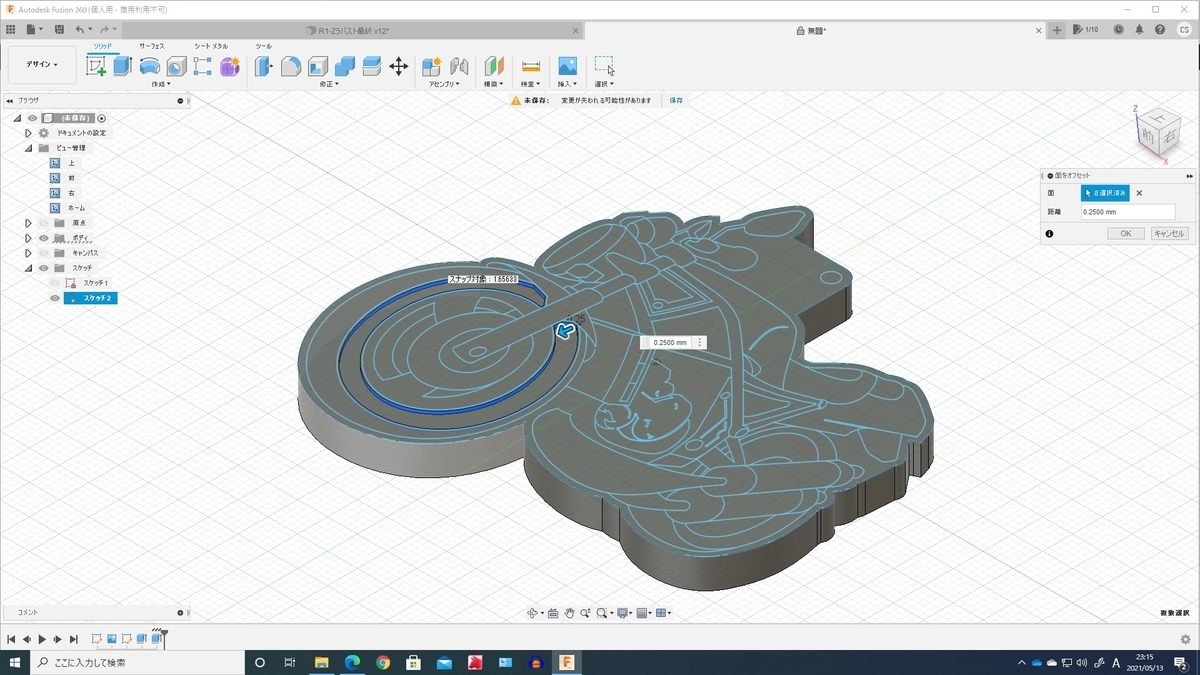Open the デザイン workspace dropdown
The image size is (1200, 675).
click(x=42, y=65)
